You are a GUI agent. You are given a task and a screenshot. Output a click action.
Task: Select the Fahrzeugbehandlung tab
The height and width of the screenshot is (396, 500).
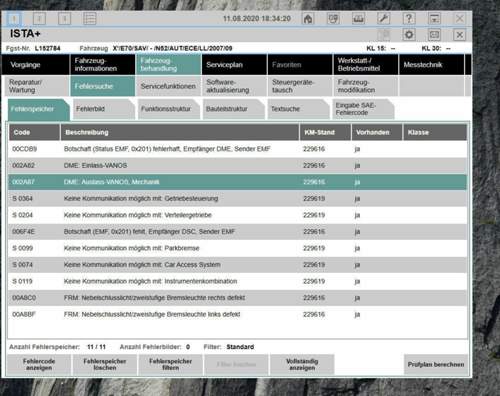click(x=168, y=64)
